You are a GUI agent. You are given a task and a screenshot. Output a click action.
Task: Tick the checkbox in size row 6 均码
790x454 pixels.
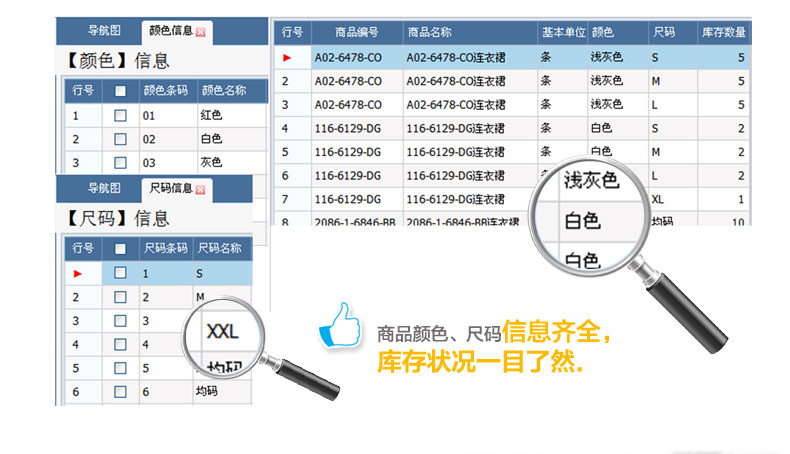120,392
